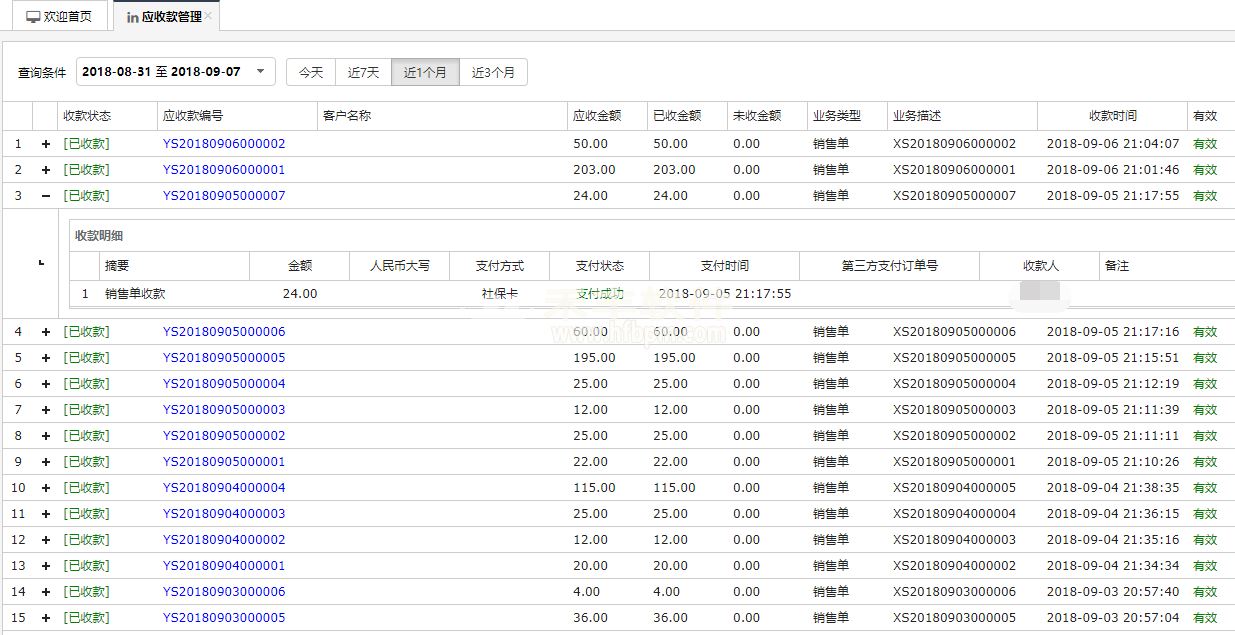Select the 应收款管理 tab
1235x635 pixels.
163,17
